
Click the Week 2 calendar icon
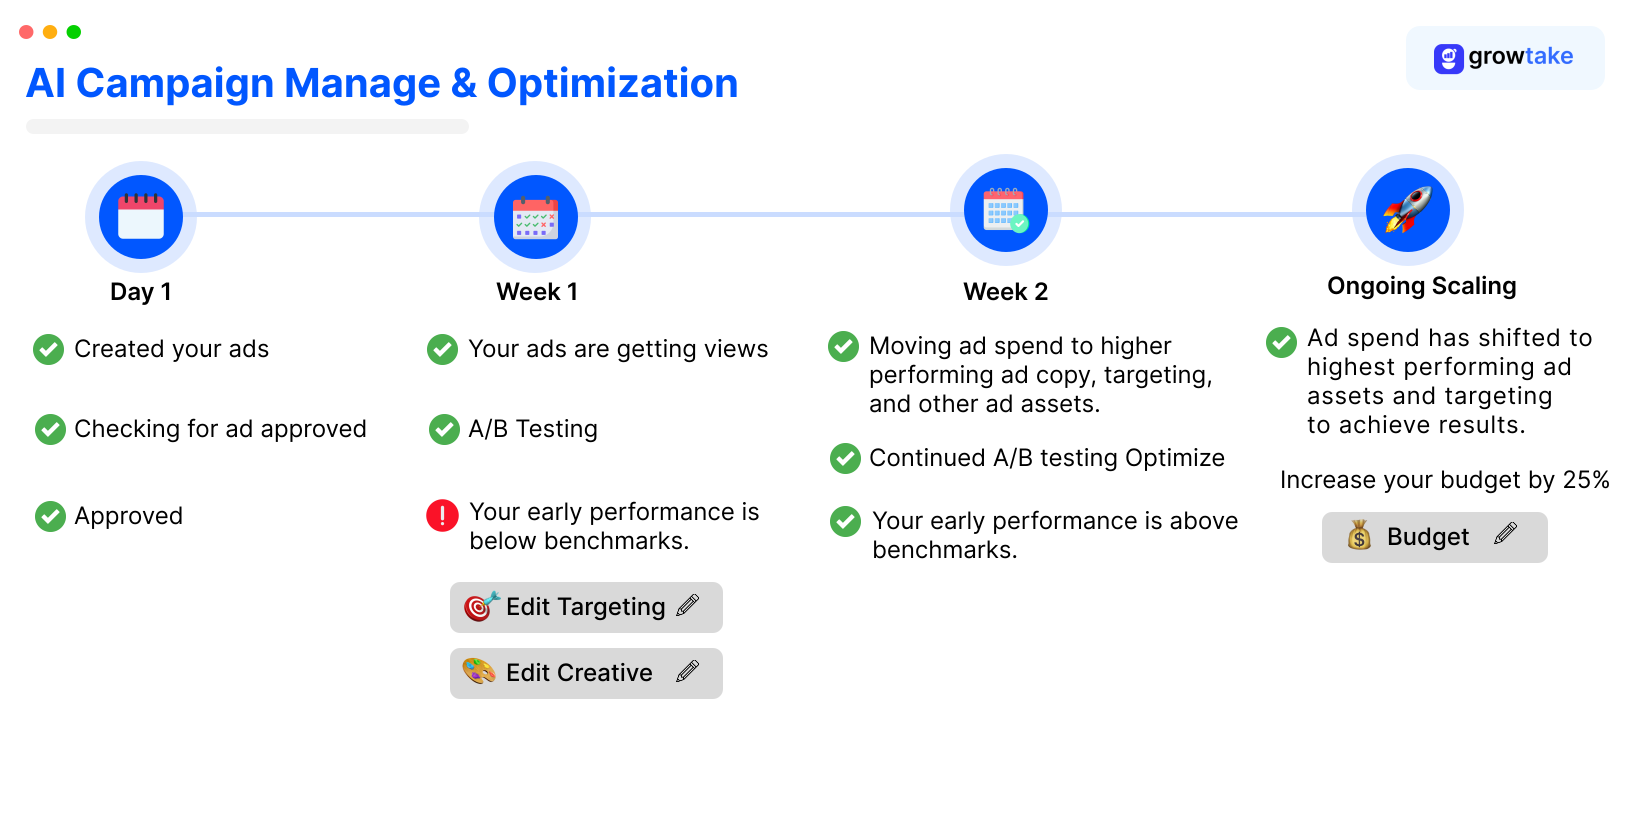1005,210
